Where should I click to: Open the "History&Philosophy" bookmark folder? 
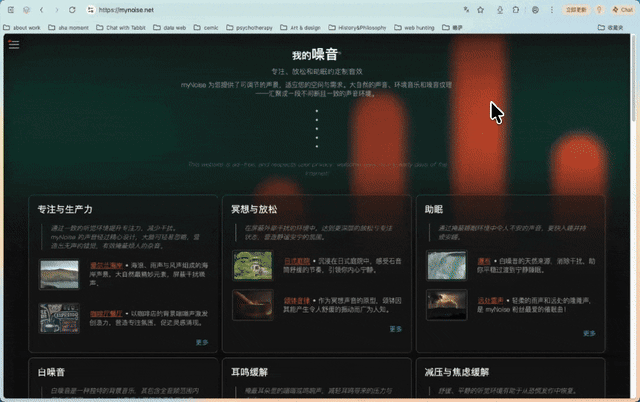coord(358,28)
